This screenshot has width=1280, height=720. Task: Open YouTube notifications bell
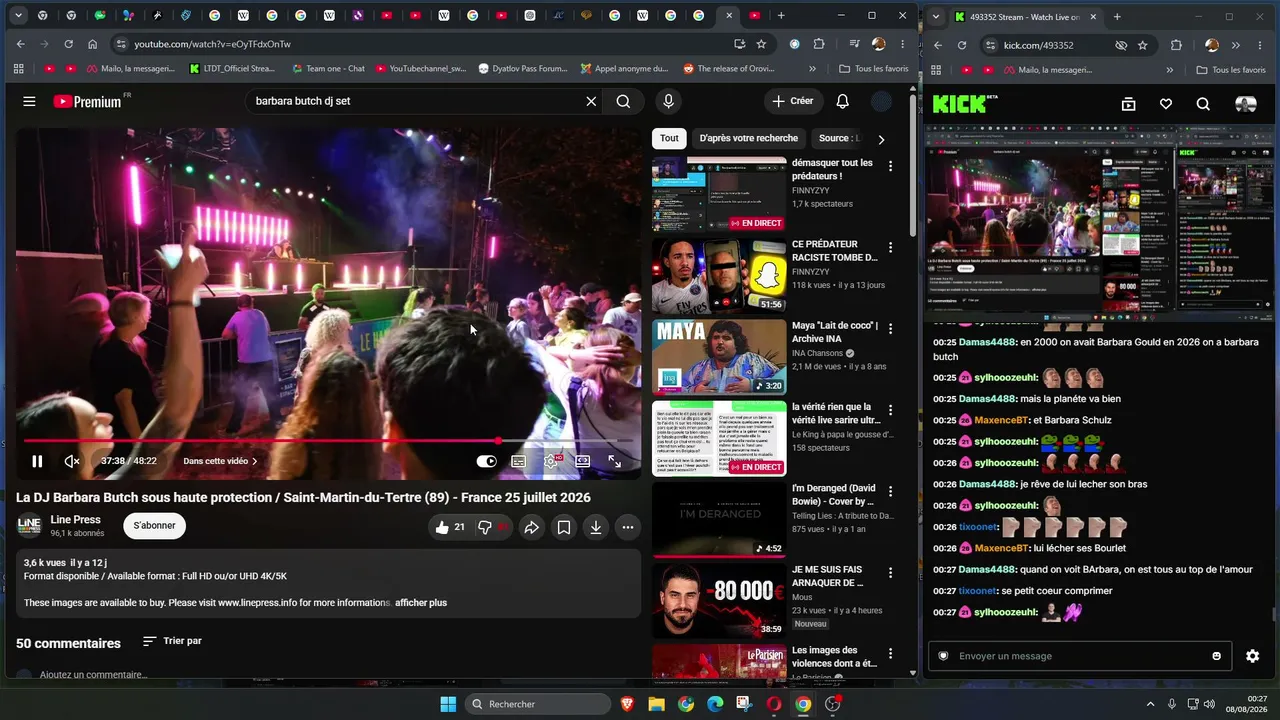tap(843, 101)
